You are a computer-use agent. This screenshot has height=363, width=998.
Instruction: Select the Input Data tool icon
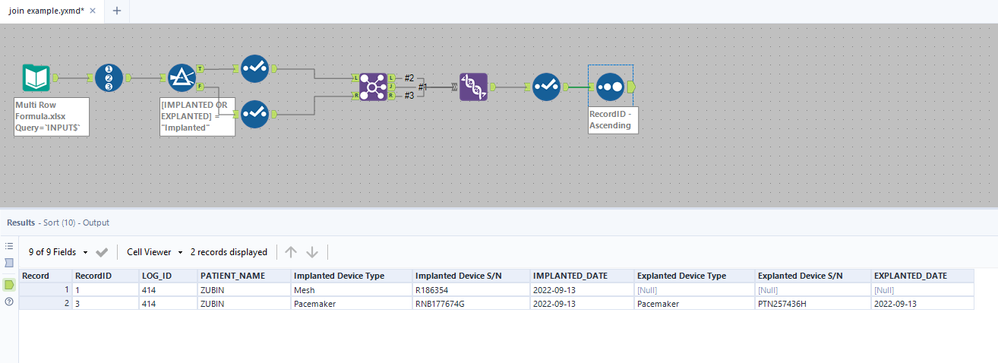[x=35, y=78]
